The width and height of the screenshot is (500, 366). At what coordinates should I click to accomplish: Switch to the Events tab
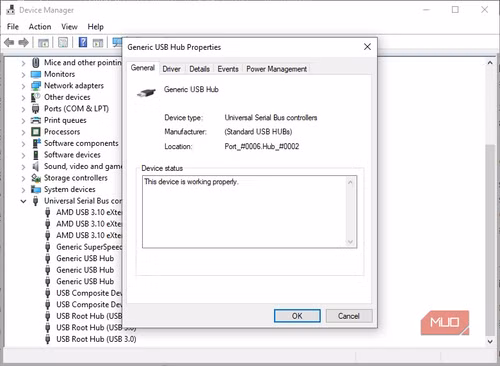[228, 69]
